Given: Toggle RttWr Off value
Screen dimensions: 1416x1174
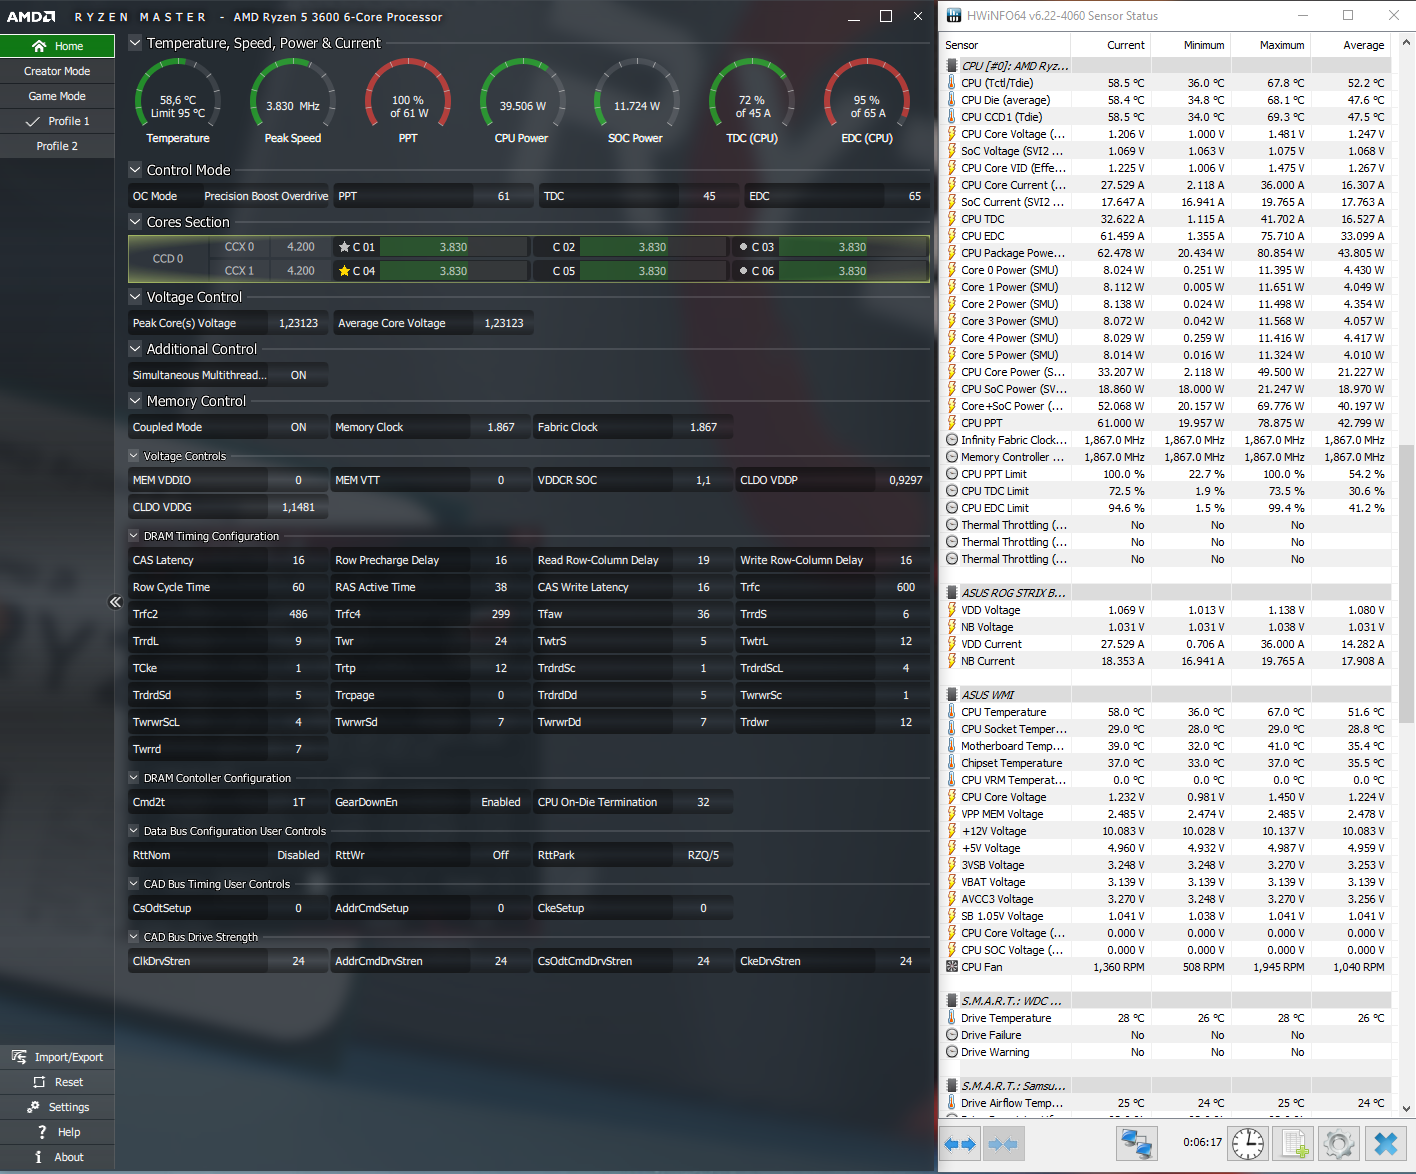Looking at the screenshot, I should [x=501, y=855].
